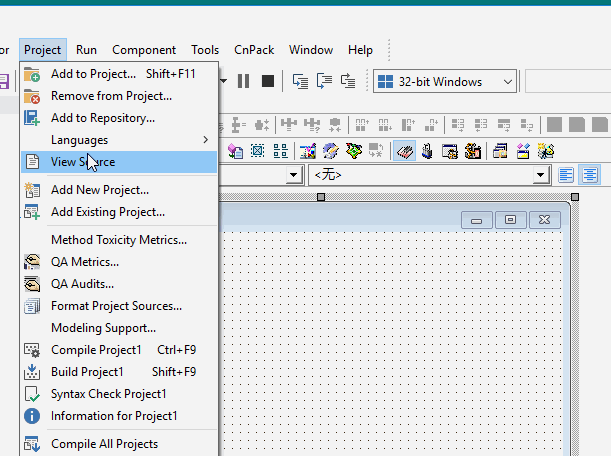The width and height of the screenshot is (611, 456).
Task: Click the Step Over debug icon
Action: pos(325,82)
